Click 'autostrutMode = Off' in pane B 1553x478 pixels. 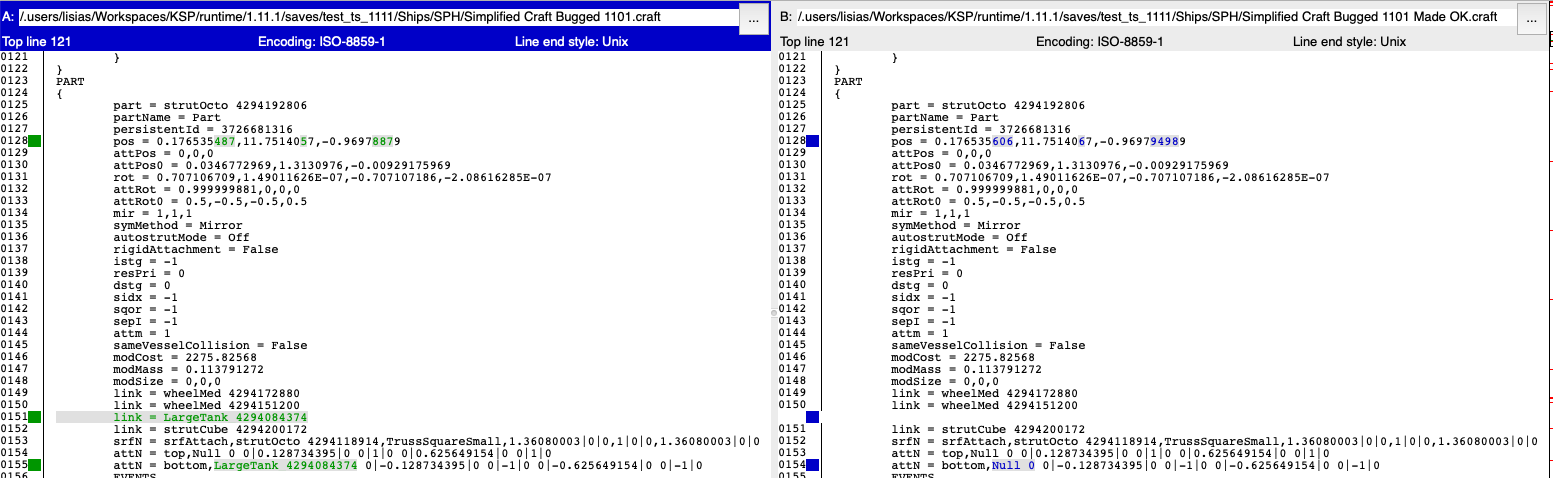coord(960,237)
